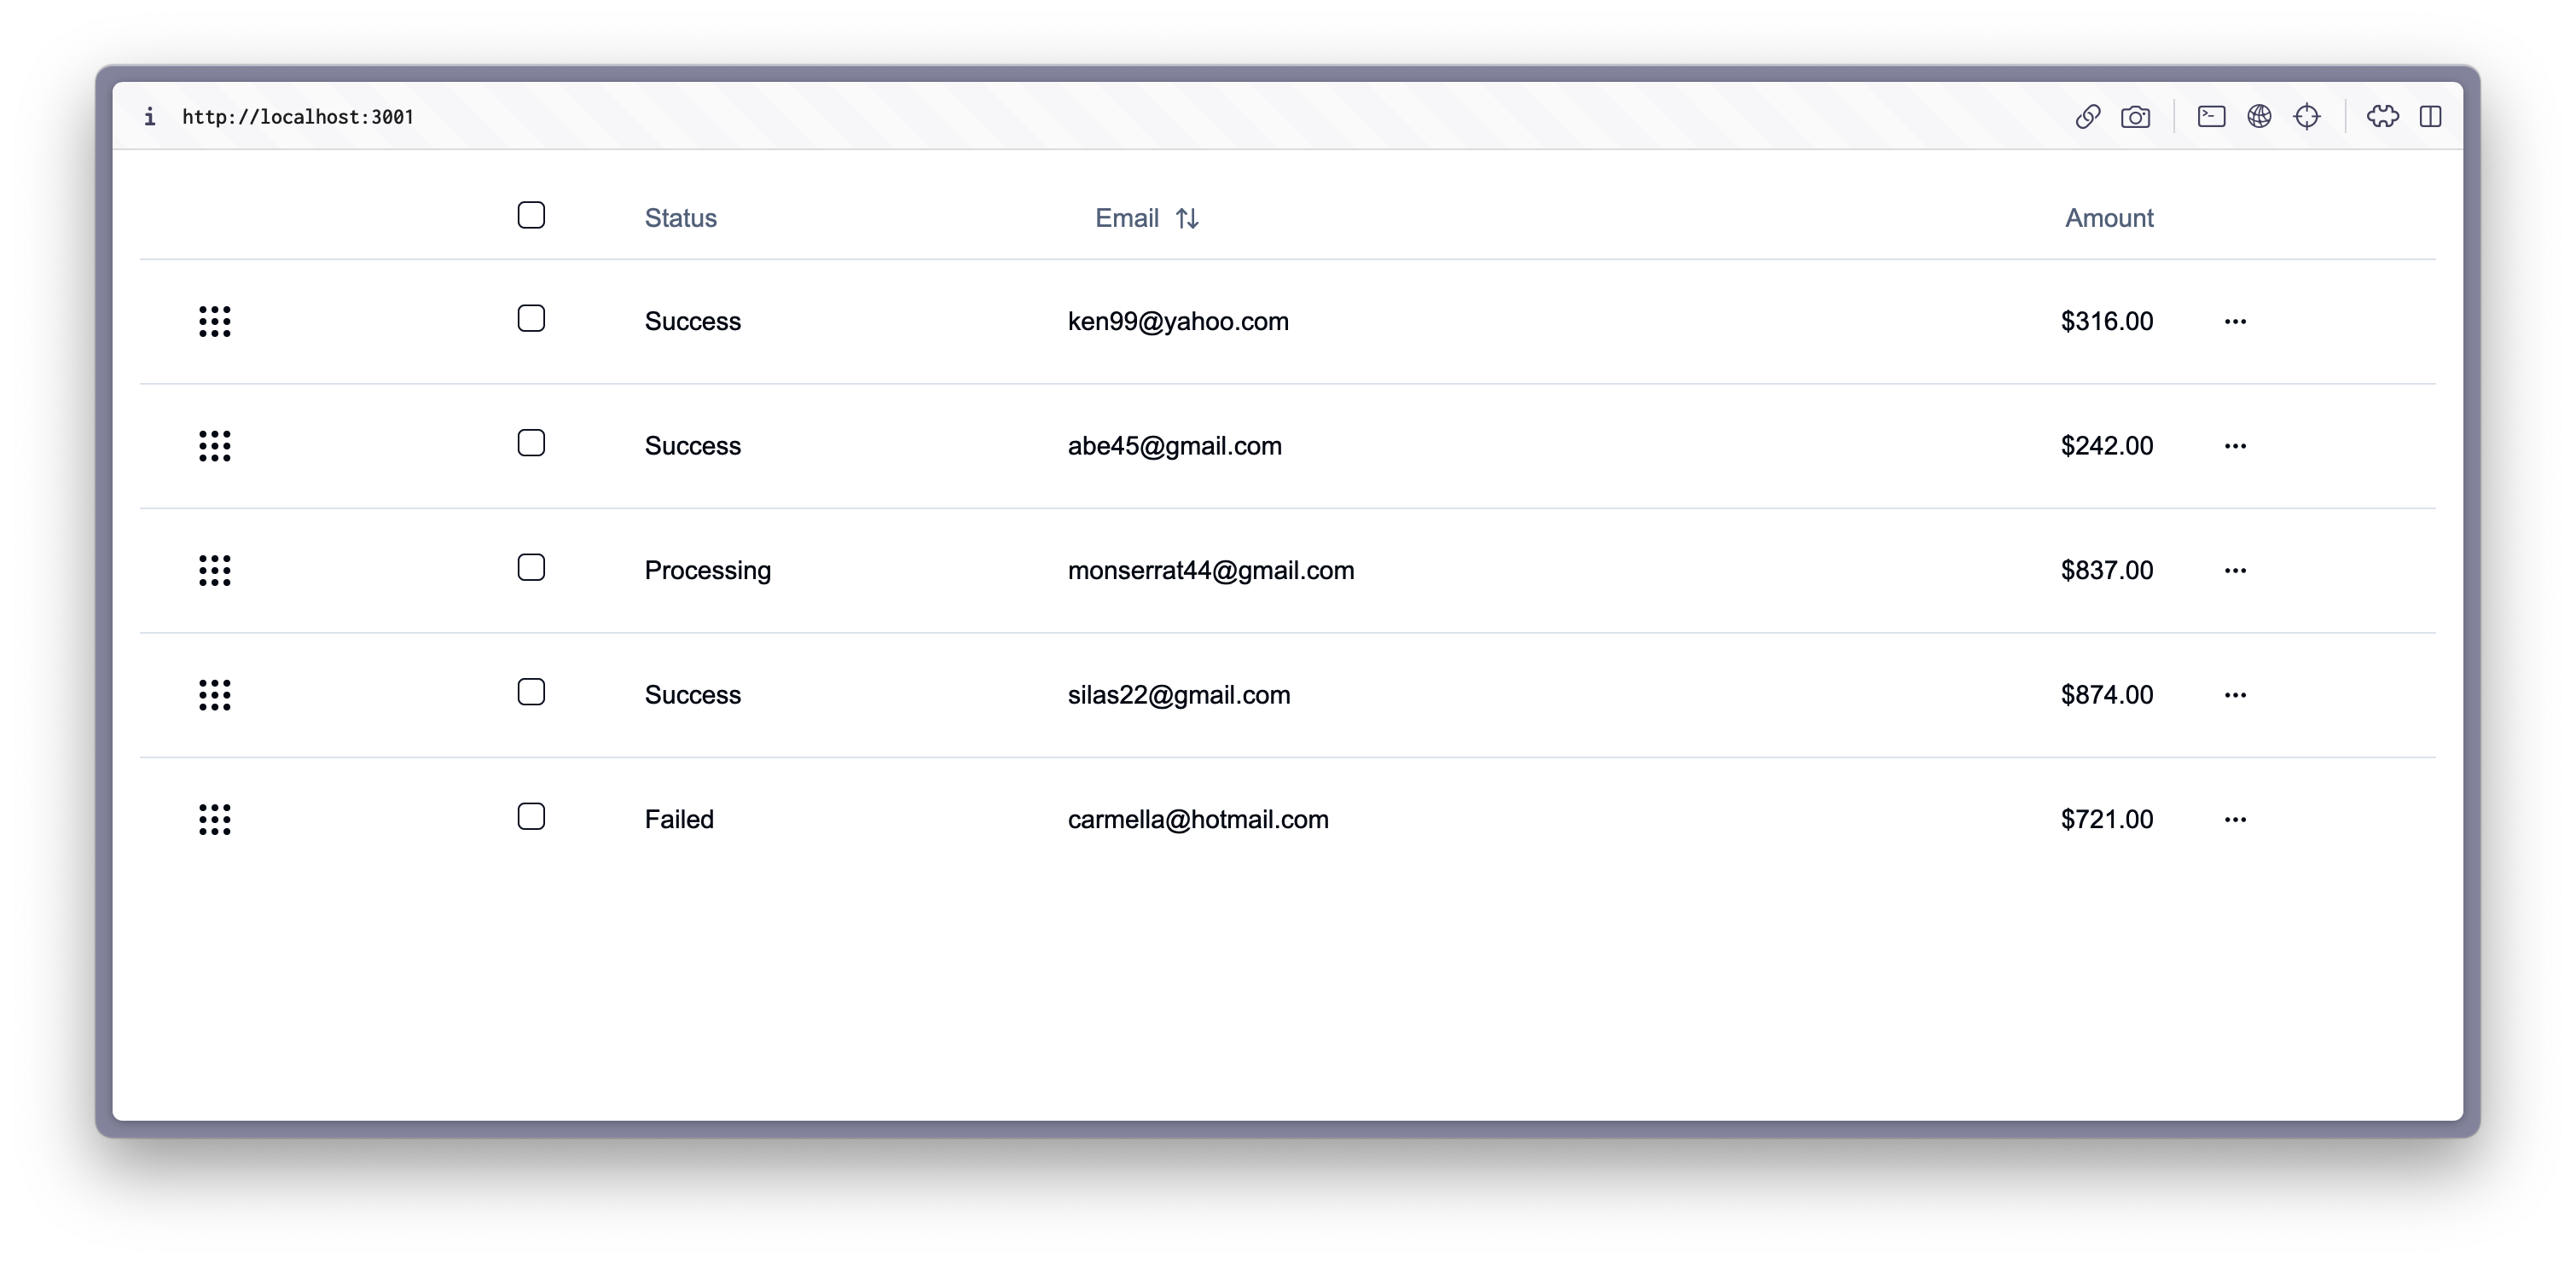Toggle the split panel layout icon
This screenshot has width=2576, height=1264.
[x=2430, y=117]
